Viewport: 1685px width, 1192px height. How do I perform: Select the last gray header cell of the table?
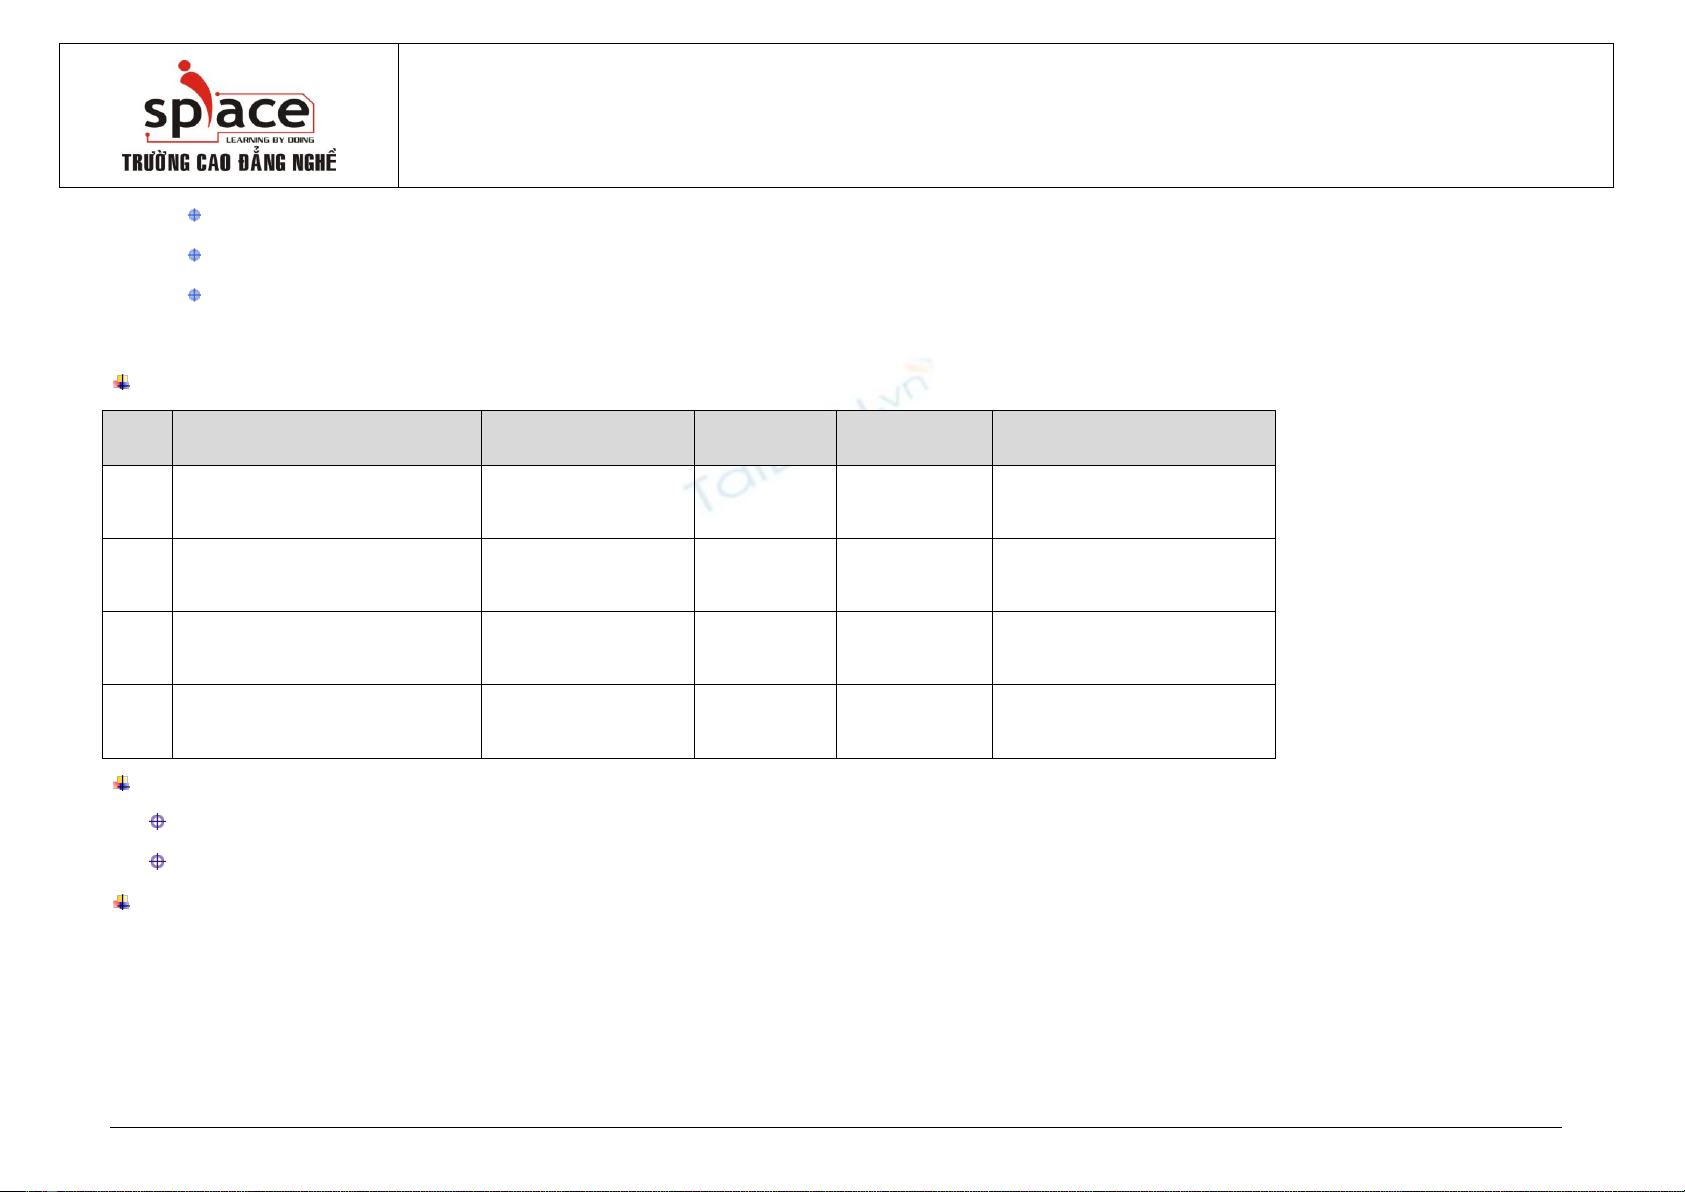pyautogui.click(x=1133, y=437)
